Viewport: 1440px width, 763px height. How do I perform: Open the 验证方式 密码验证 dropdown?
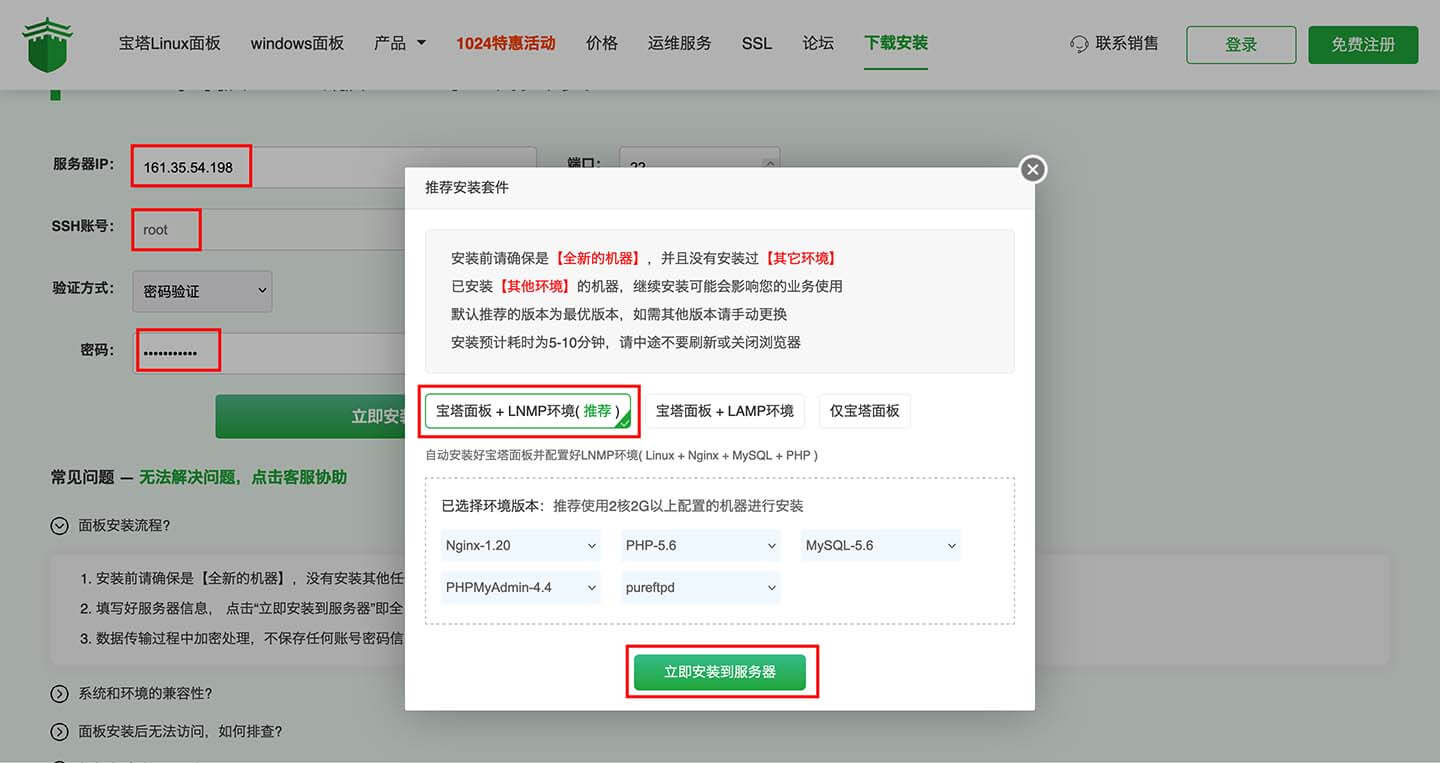click(x=202, y=291)
